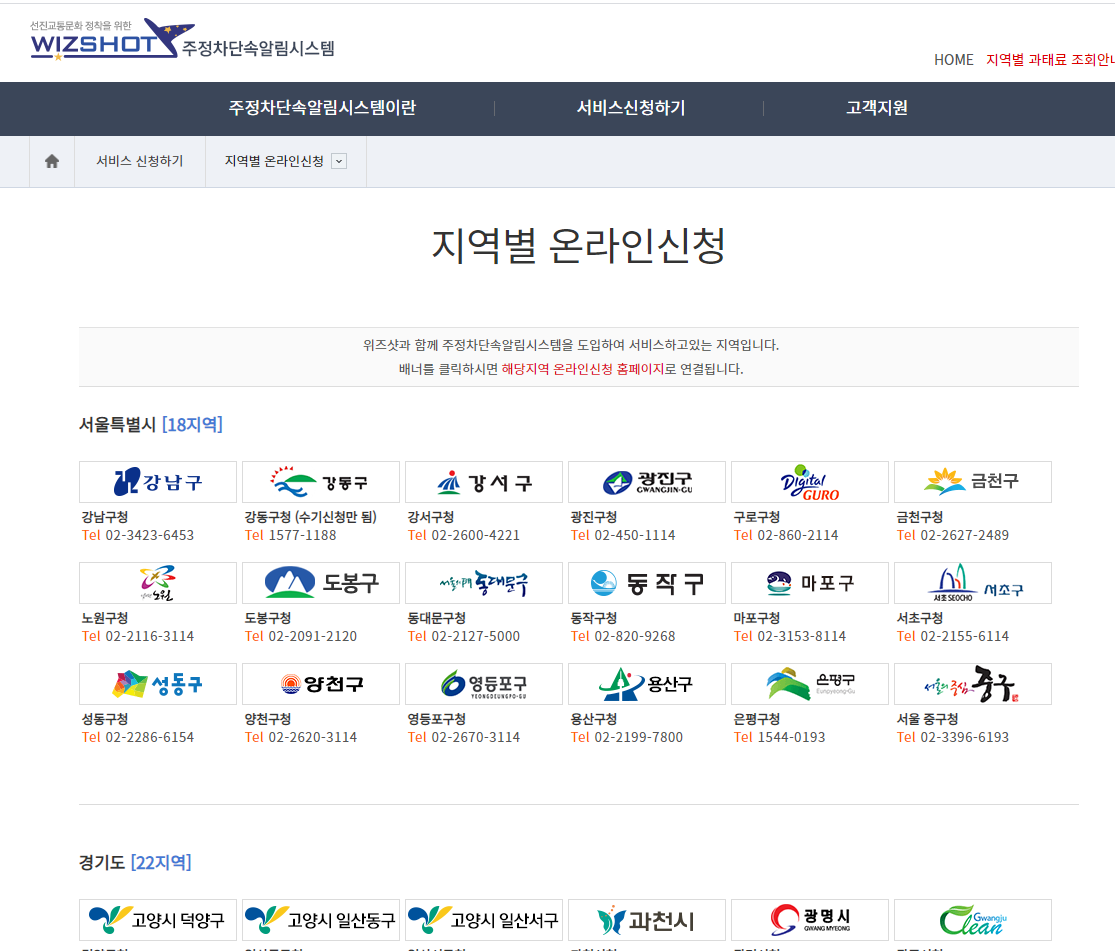
Task: Click phone number 02-2199-7800
Action: pos(639,738)
